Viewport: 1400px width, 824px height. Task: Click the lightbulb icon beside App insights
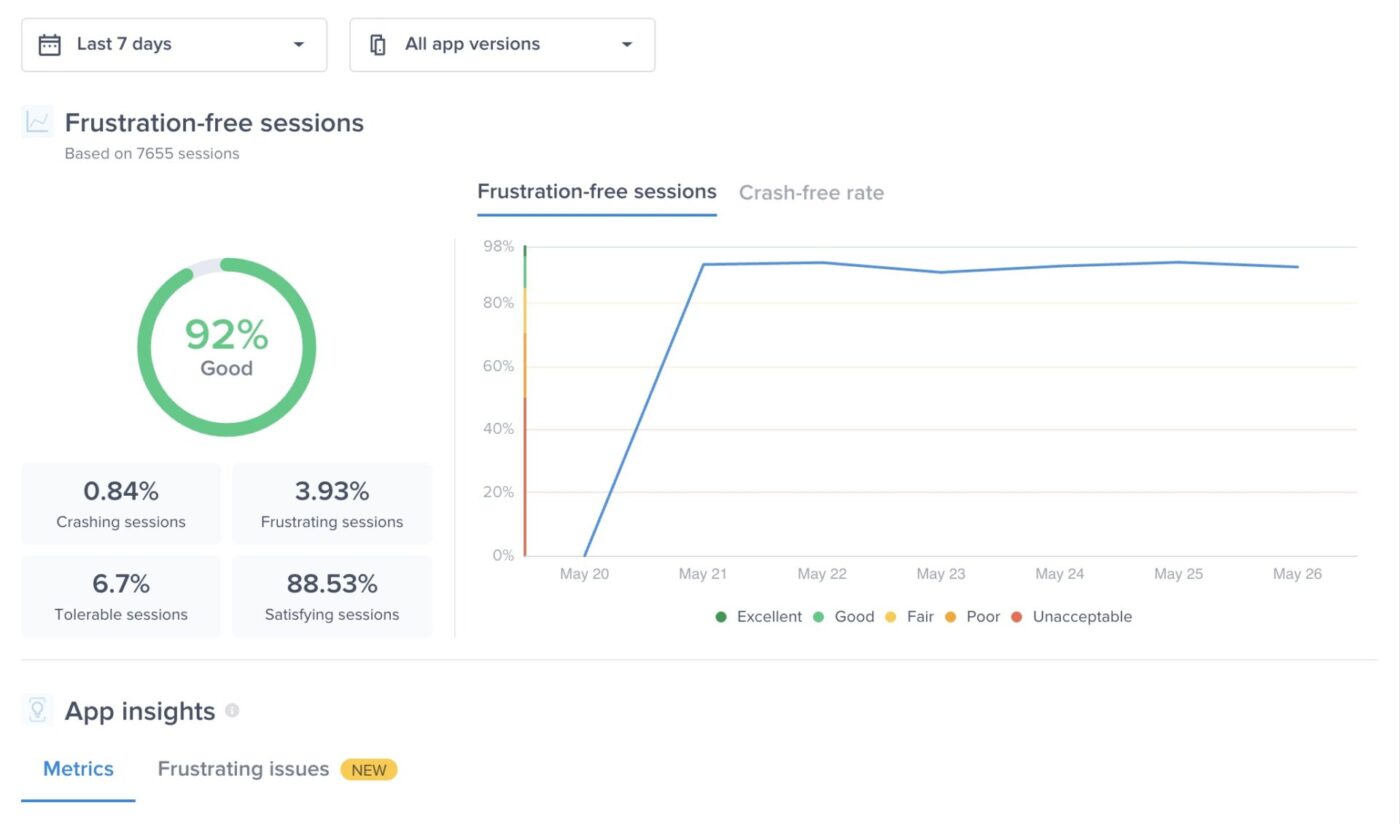point(38,711)
